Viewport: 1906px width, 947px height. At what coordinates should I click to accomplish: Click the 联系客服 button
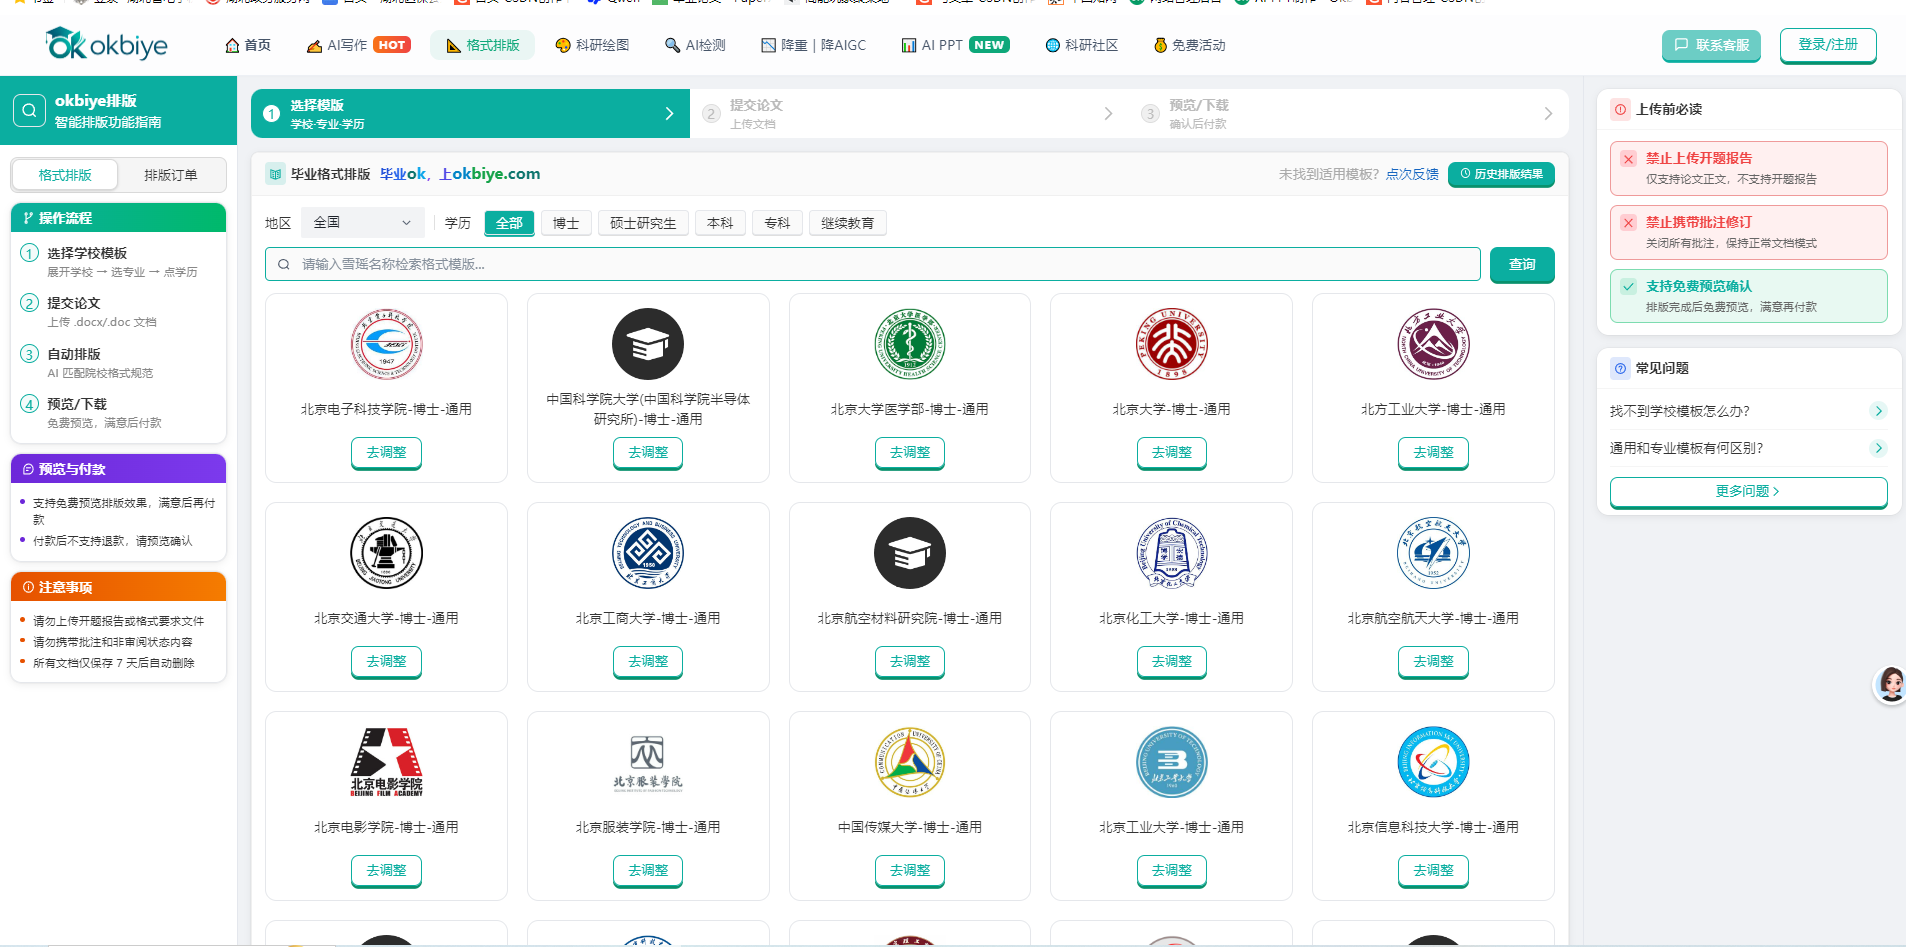1711,45
